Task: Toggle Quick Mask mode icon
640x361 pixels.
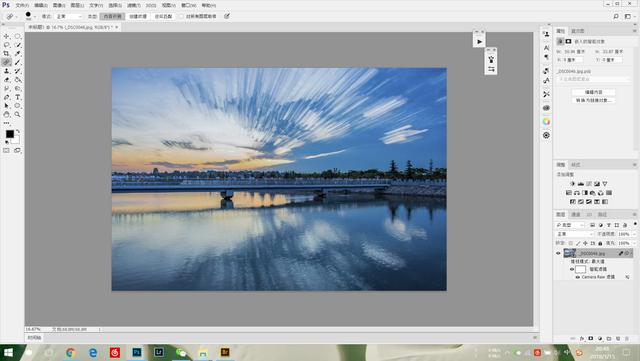Action: 7,150
